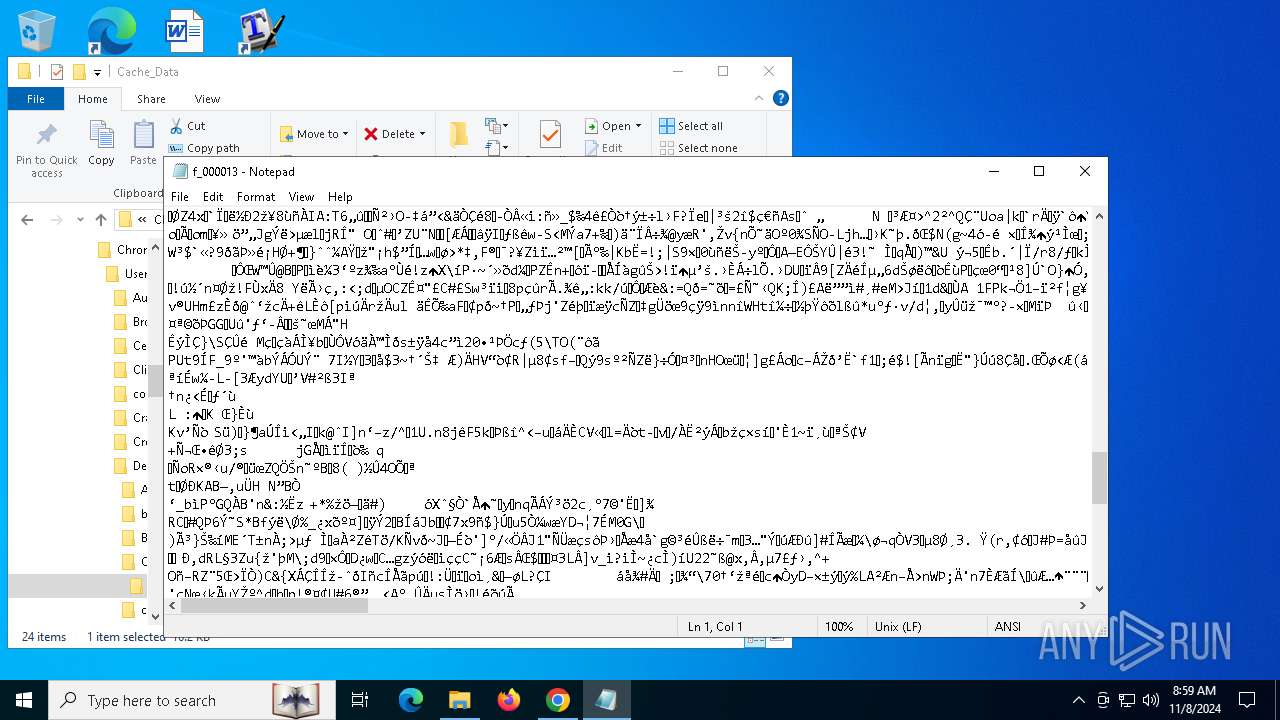Switch to the Share ribbon tab

tap(151, 99)
